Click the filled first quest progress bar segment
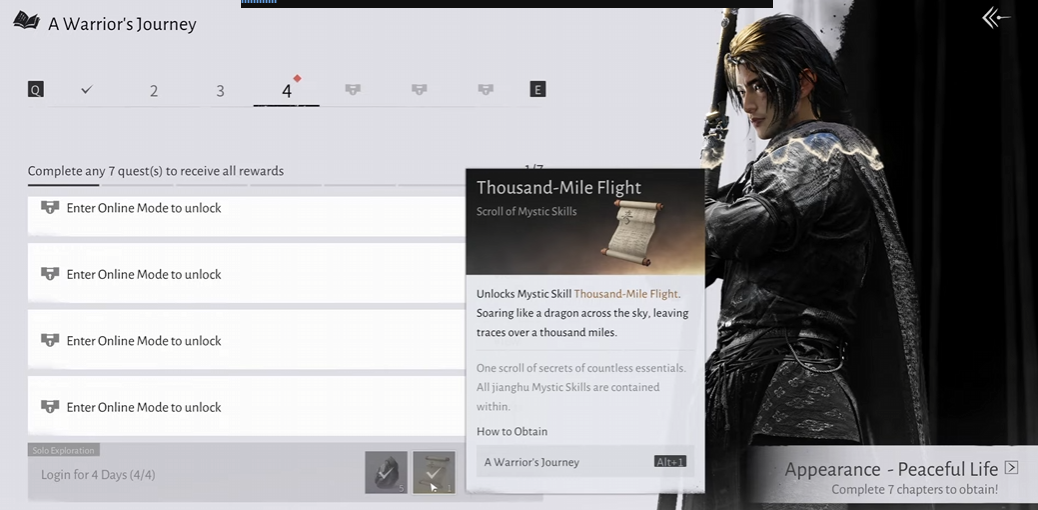The height and width of the screenshot is (510, 1038). (63, 185)
